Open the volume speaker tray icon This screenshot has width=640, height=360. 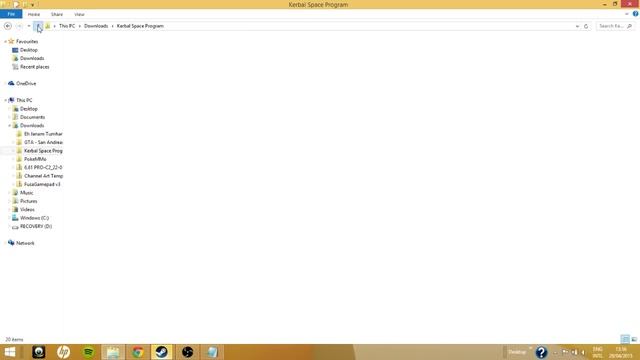pyautogui.click(x=583, y=352)
